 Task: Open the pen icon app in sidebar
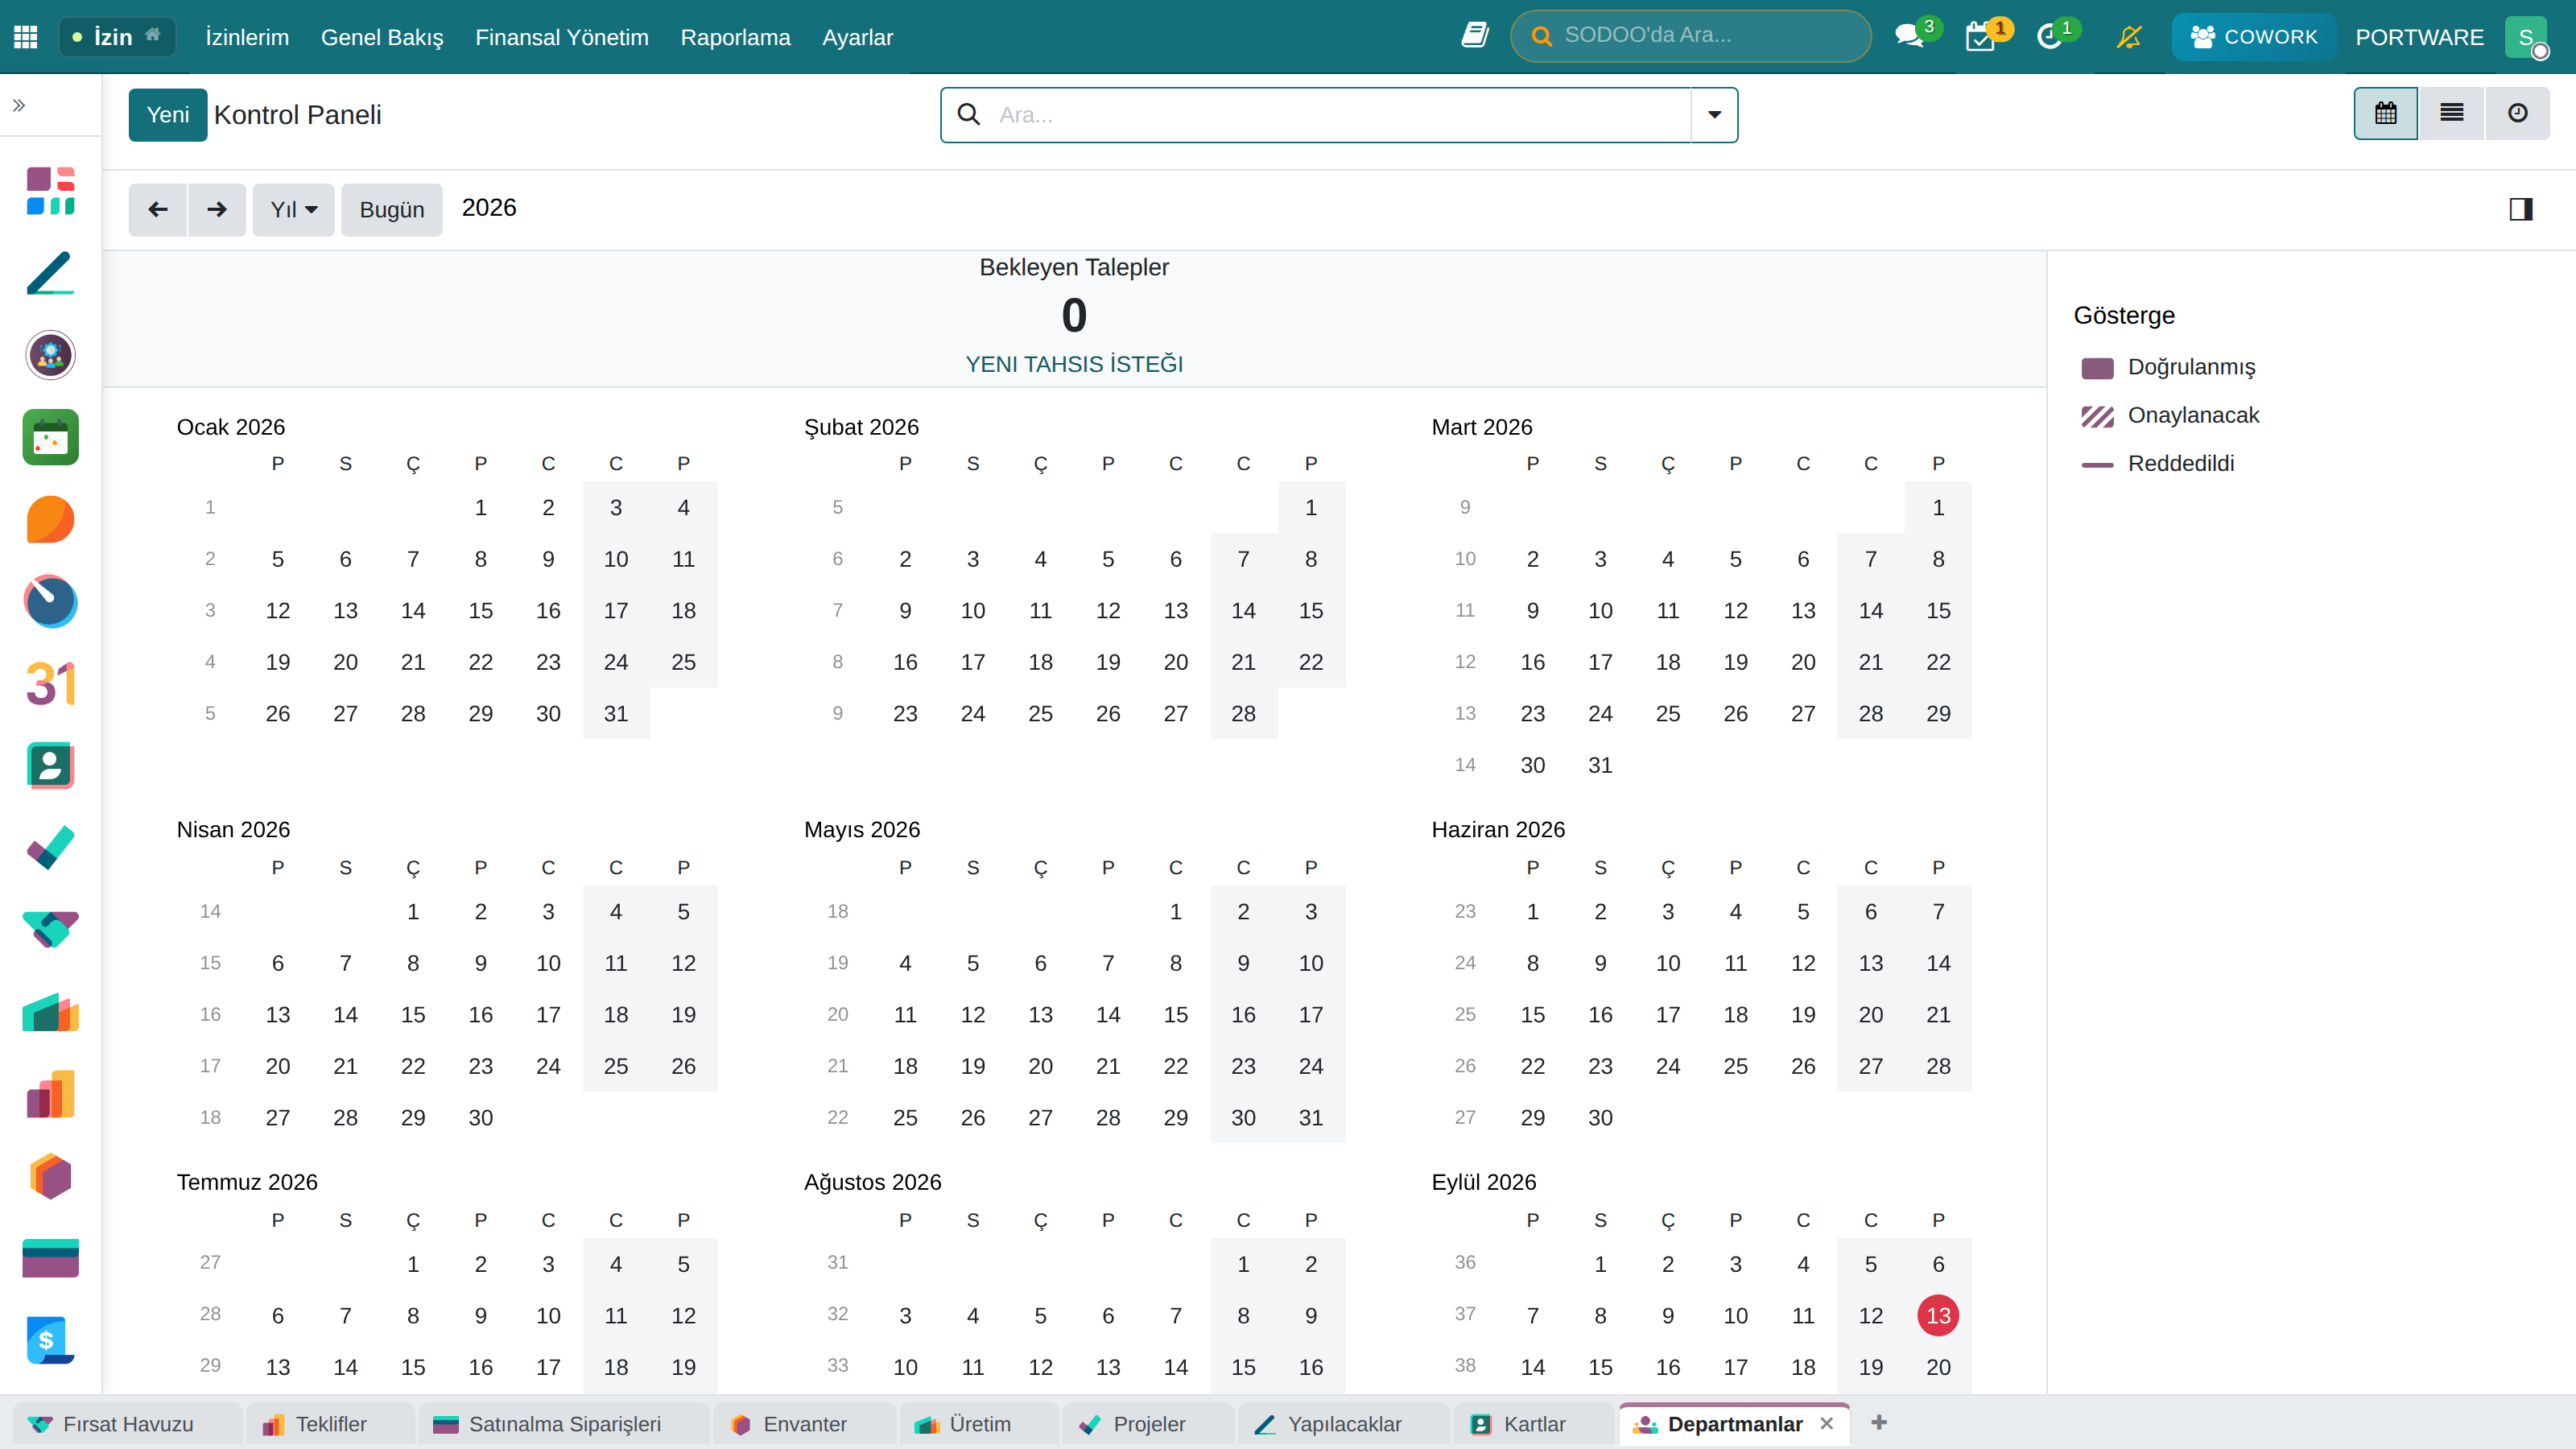tap(50, 273)
